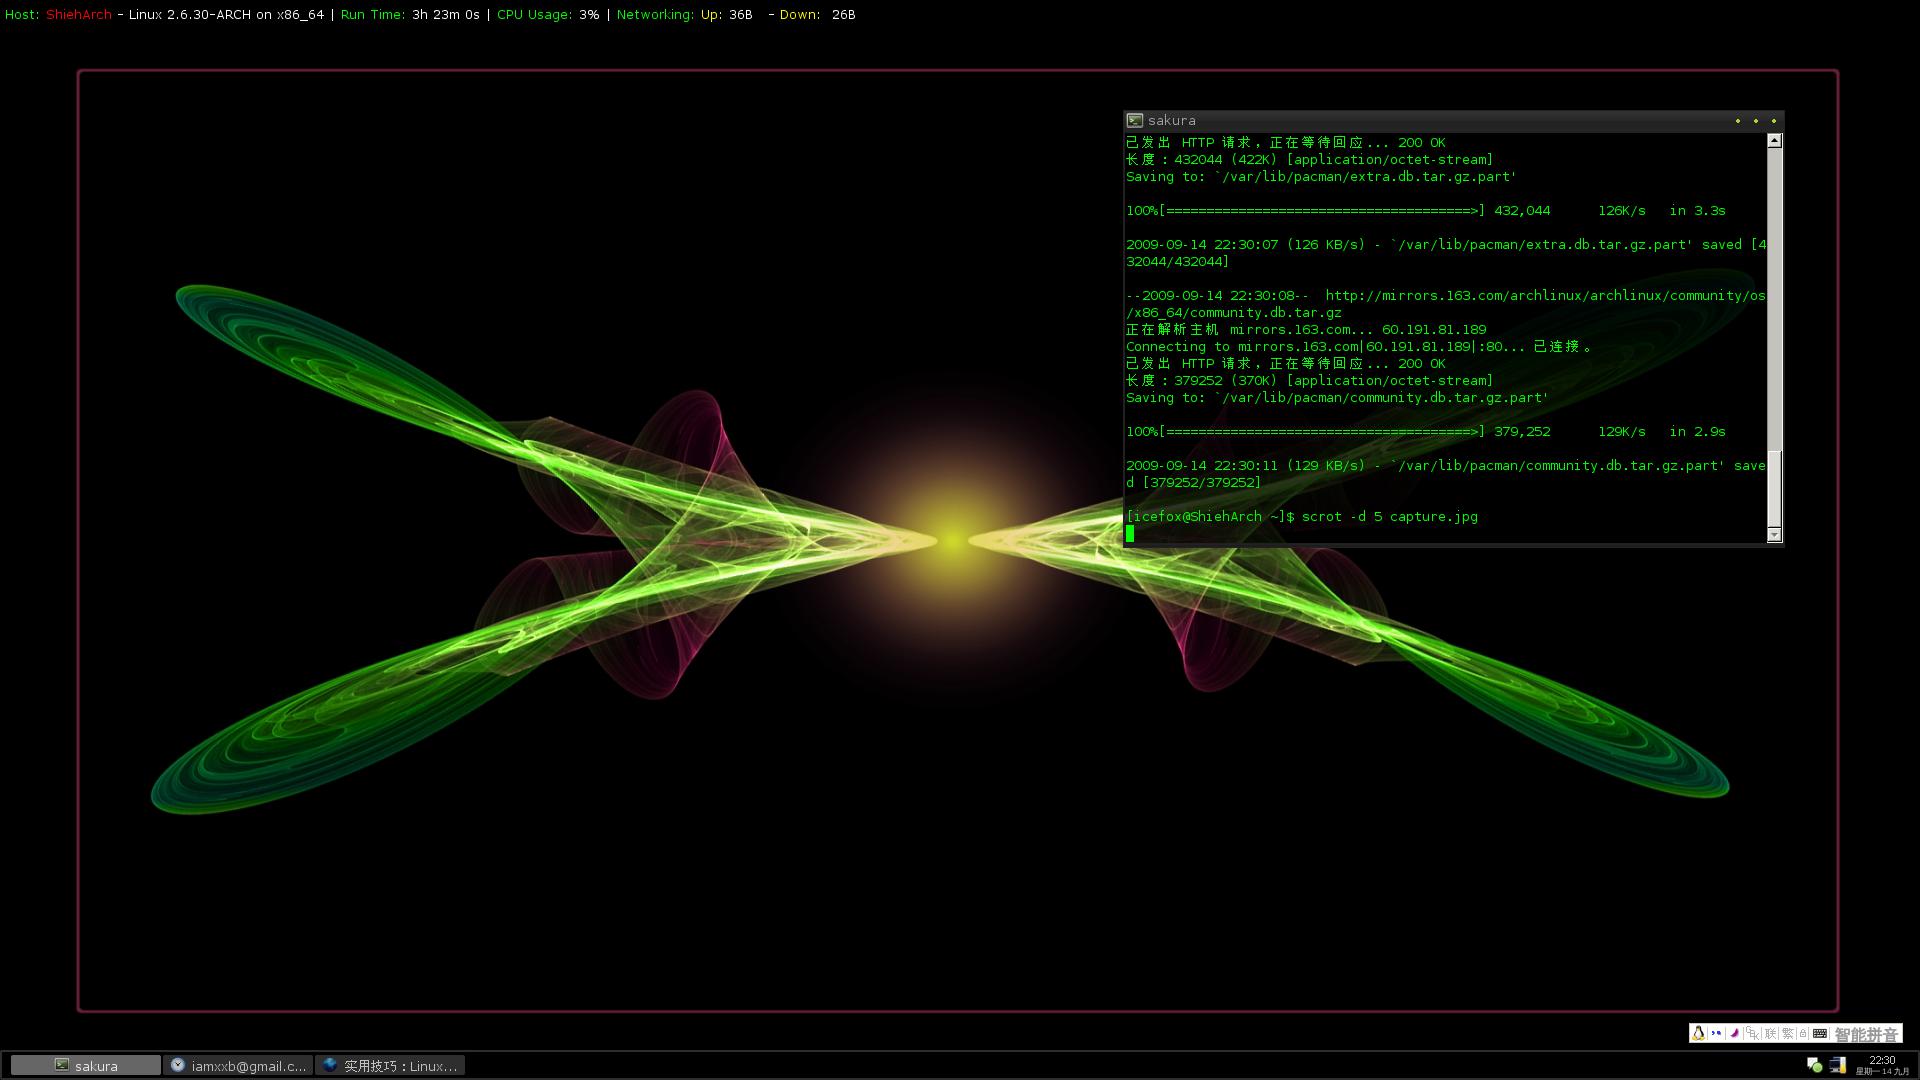The width and height of the screenshot is (1920, 1080).
Task: Click inside the terminal at the green cursor
Action: [1130, 534]
